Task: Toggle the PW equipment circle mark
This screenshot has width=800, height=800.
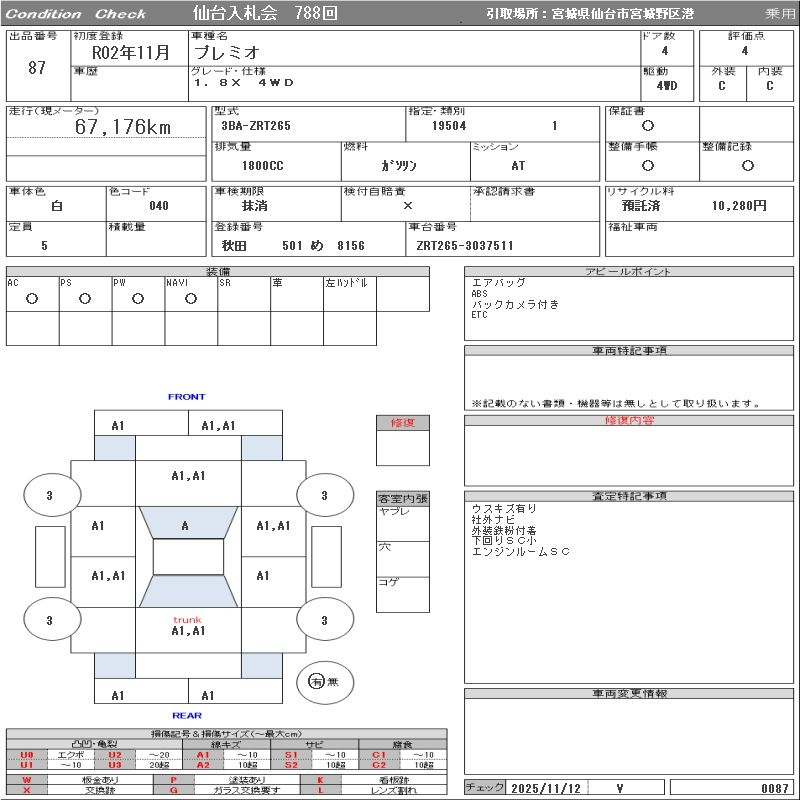Action: pyautogui.click(x=137, y=298)
